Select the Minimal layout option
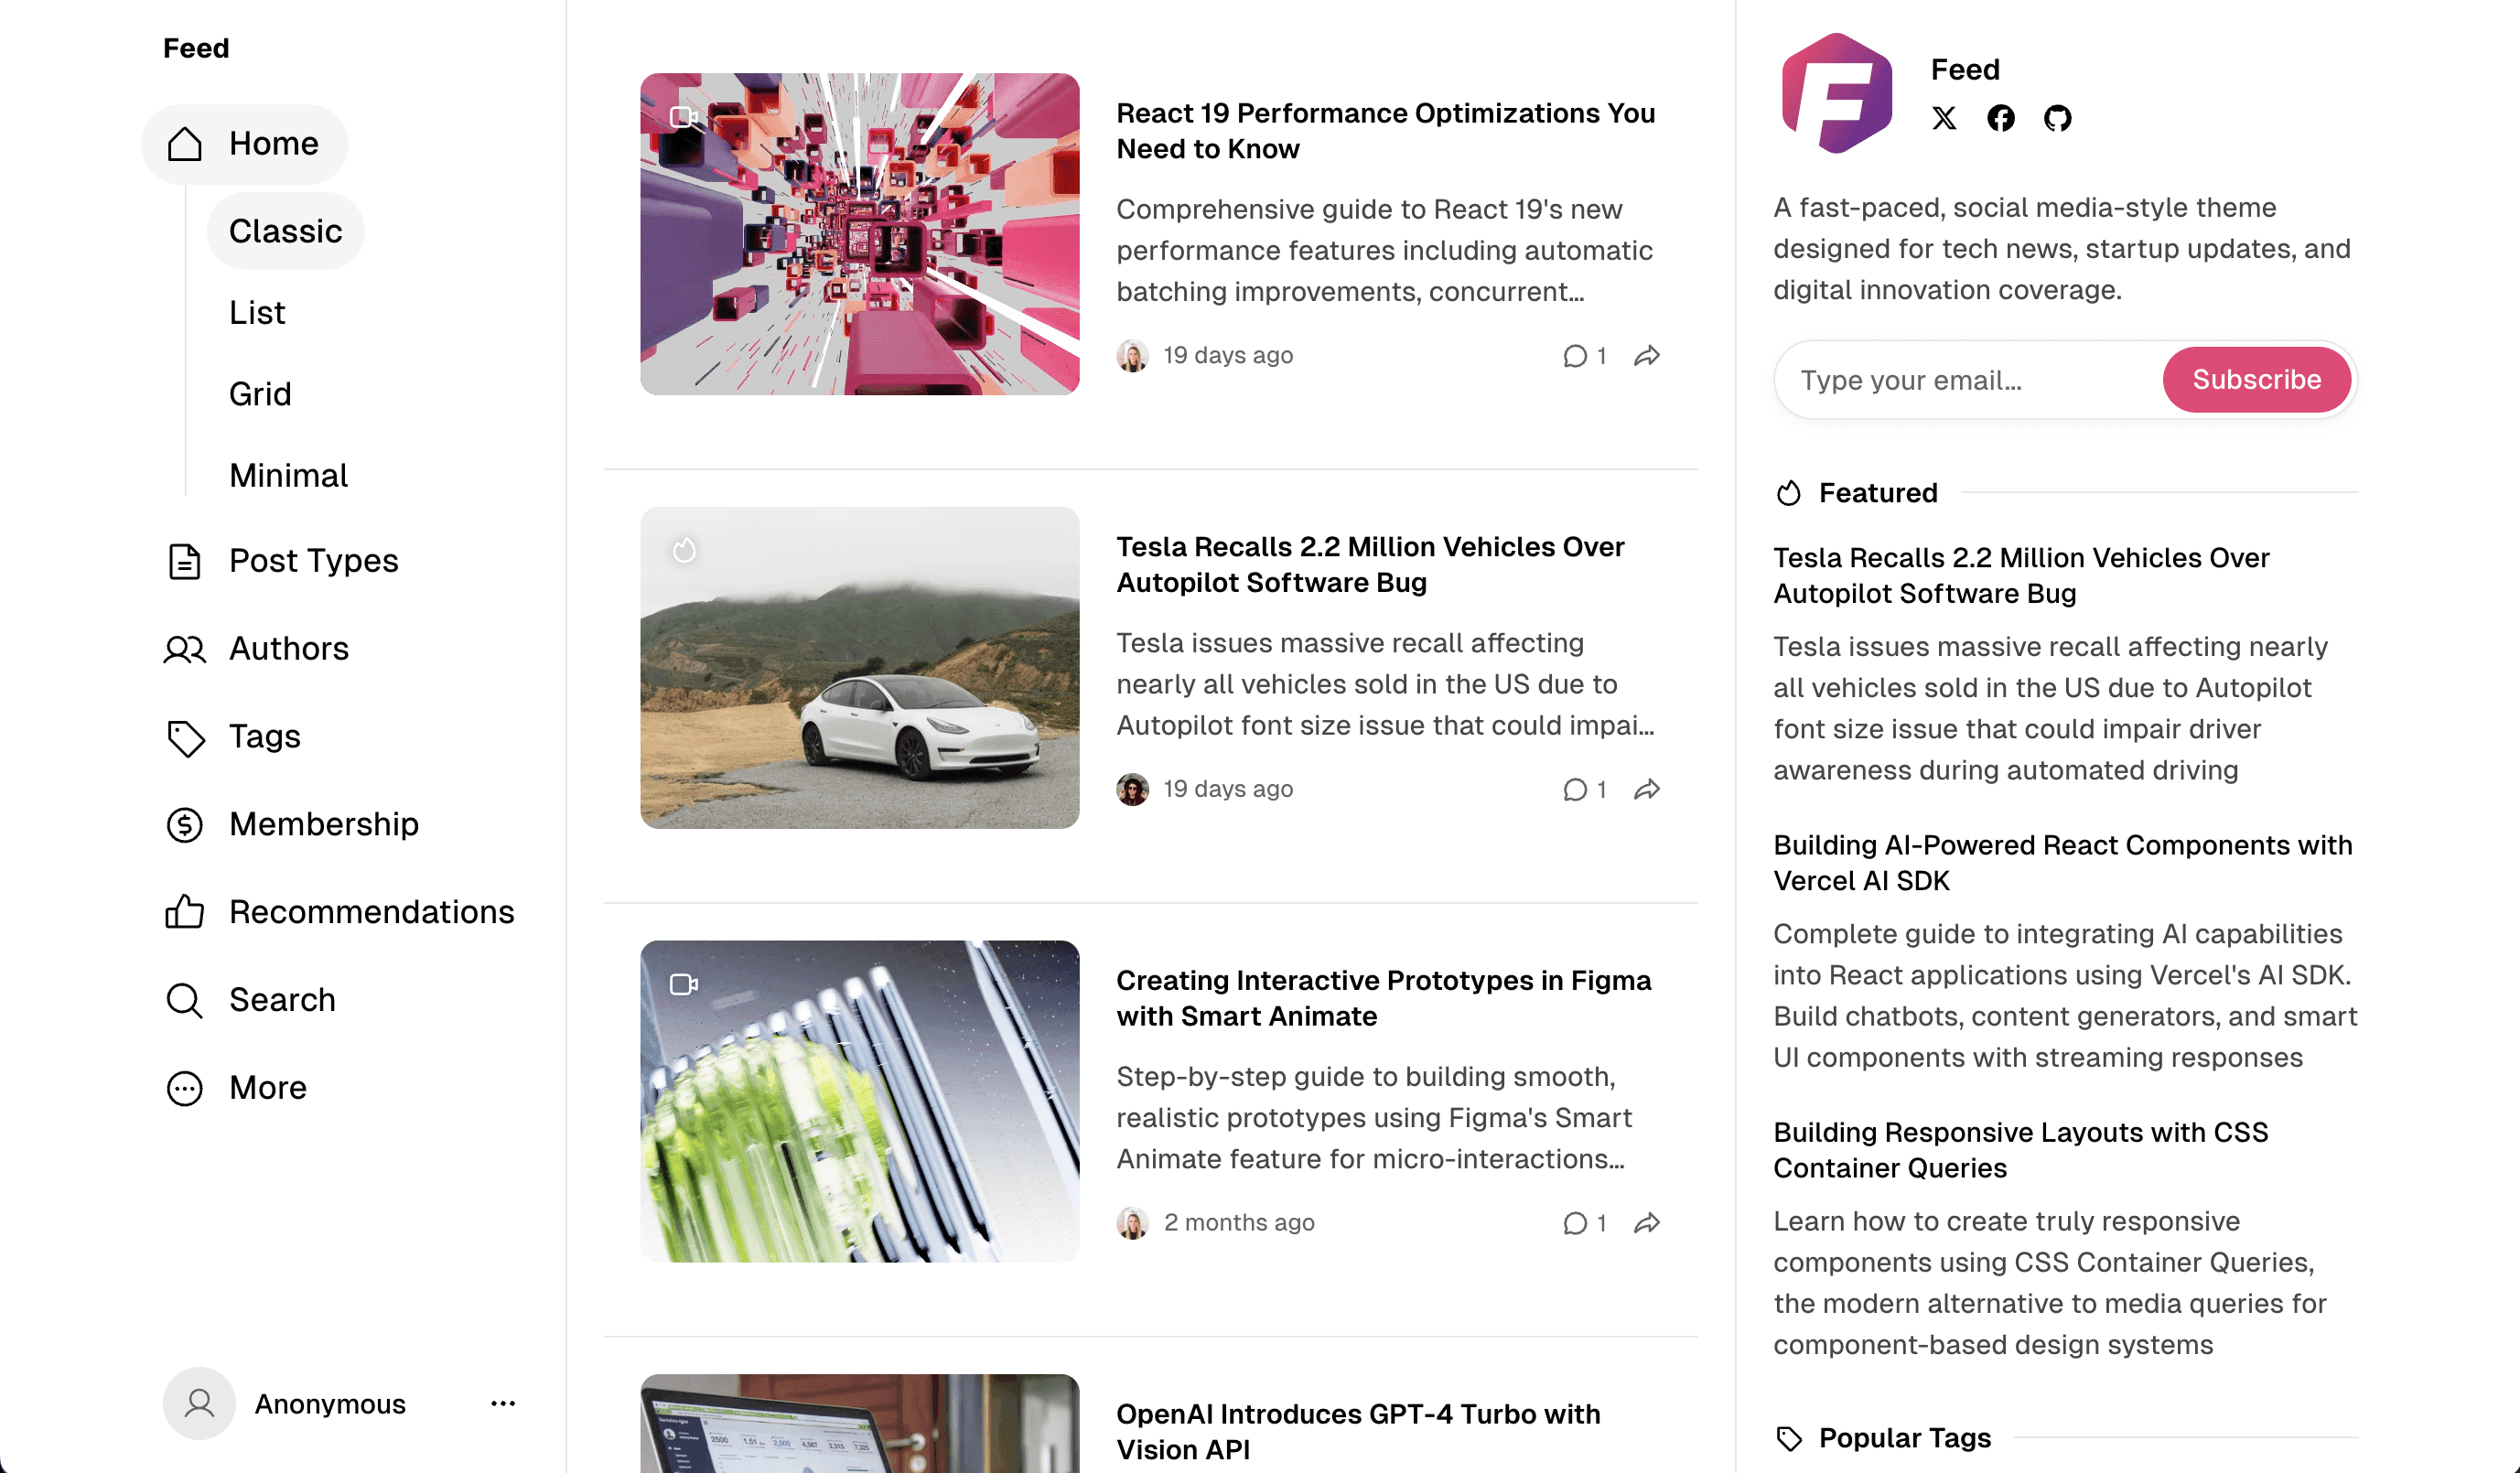The height and width of the screenshot is (1473, 2520). click(x=288, y=475)
